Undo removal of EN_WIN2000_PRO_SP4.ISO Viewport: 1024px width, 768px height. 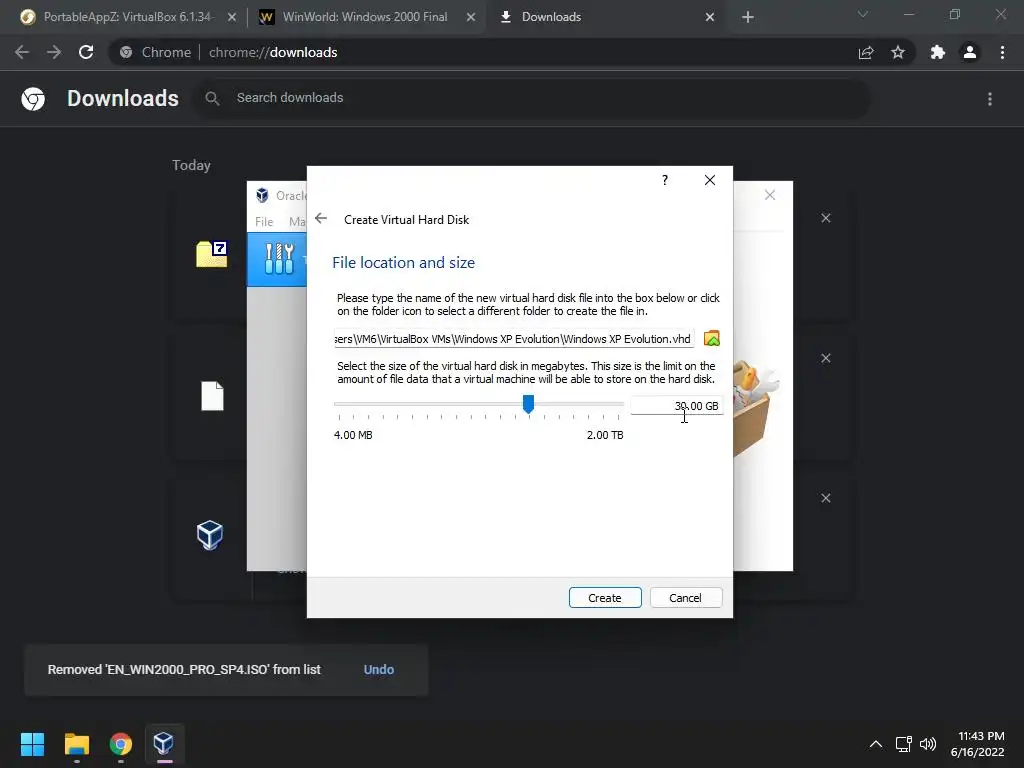(379, 669)
